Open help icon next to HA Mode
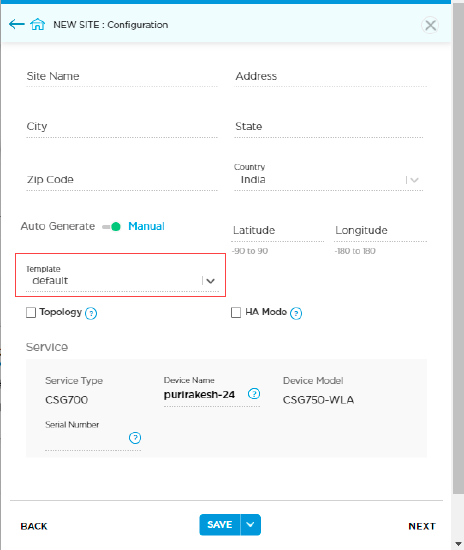This screenshot has width=464, height=550. (296, 313)
